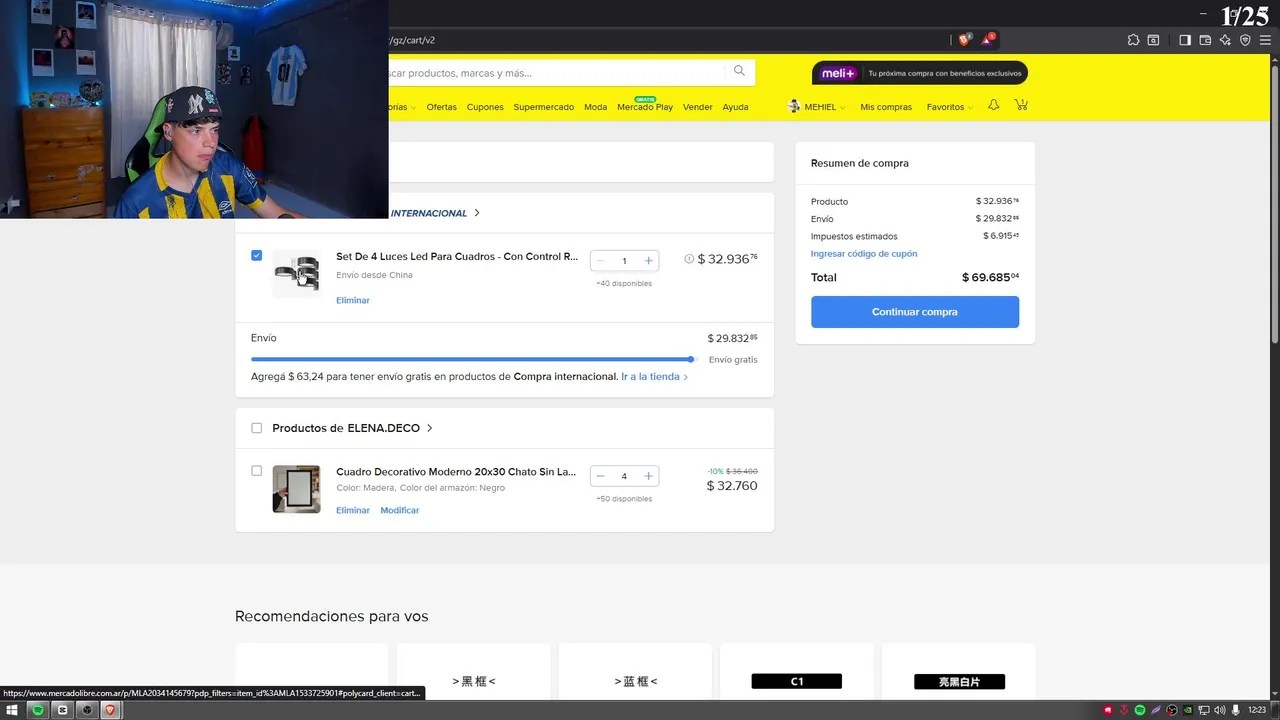Image resolution: width=1280 pixels, height=720 pixels.
Task: Click Ir a la tienda link
Action: coord(654,377)
